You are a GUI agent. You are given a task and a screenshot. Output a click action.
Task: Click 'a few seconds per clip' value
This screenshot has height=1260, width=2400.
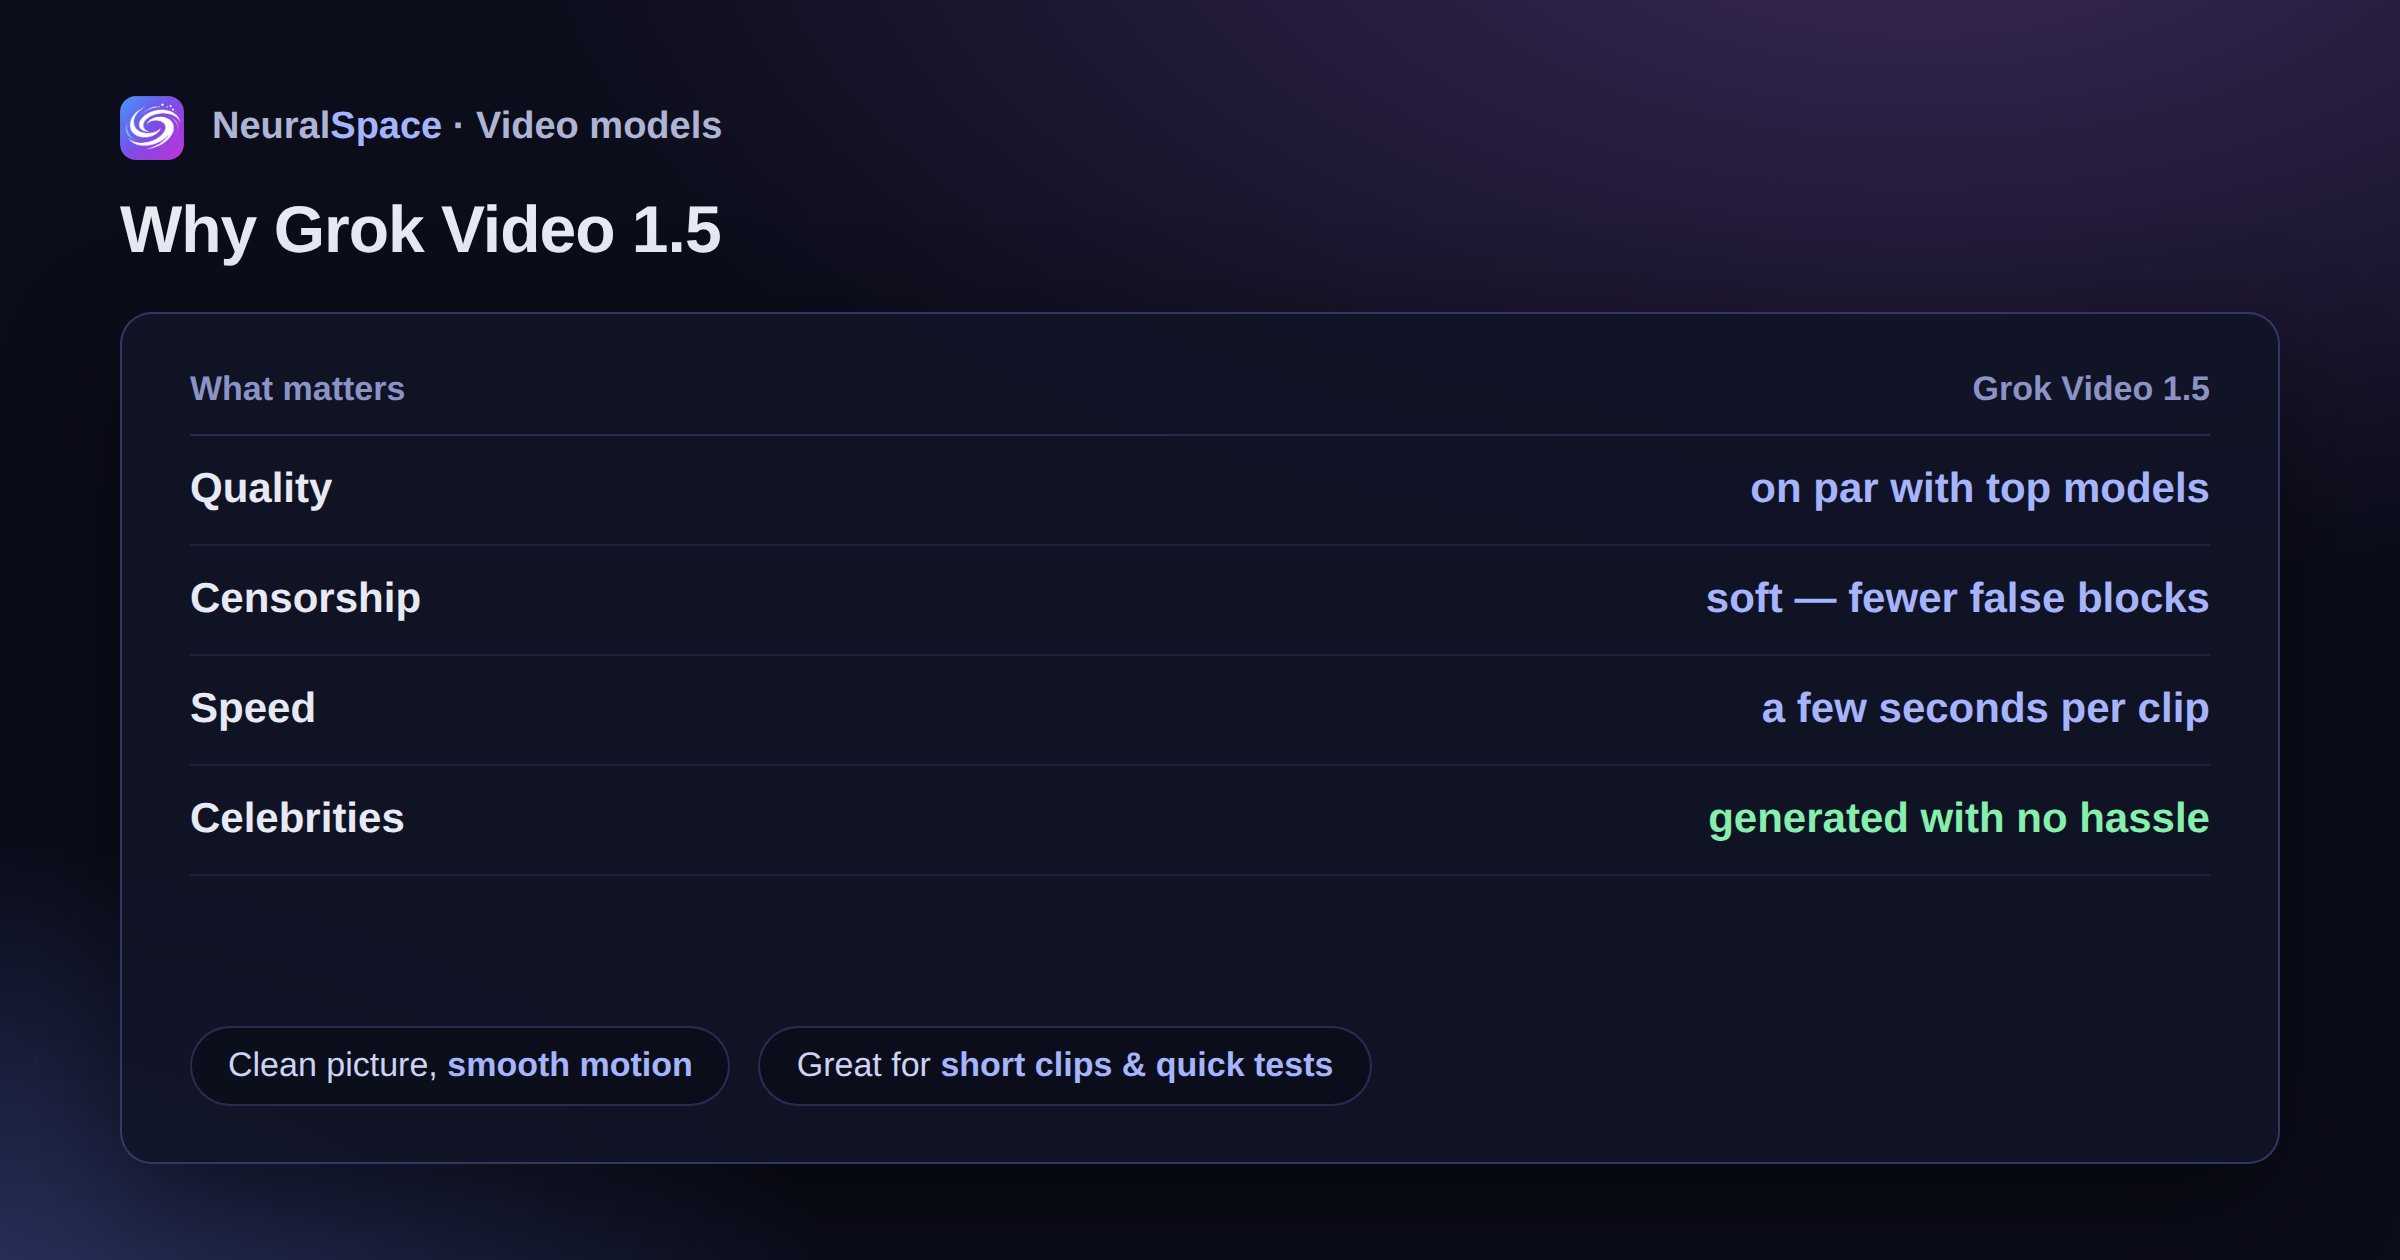coord(1985,709)
